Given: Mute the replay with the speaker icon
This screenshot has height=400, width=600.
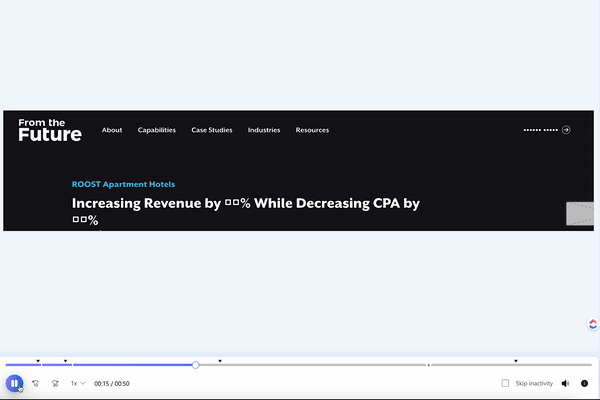Looking at the screenshot, I should pos(566,383).
